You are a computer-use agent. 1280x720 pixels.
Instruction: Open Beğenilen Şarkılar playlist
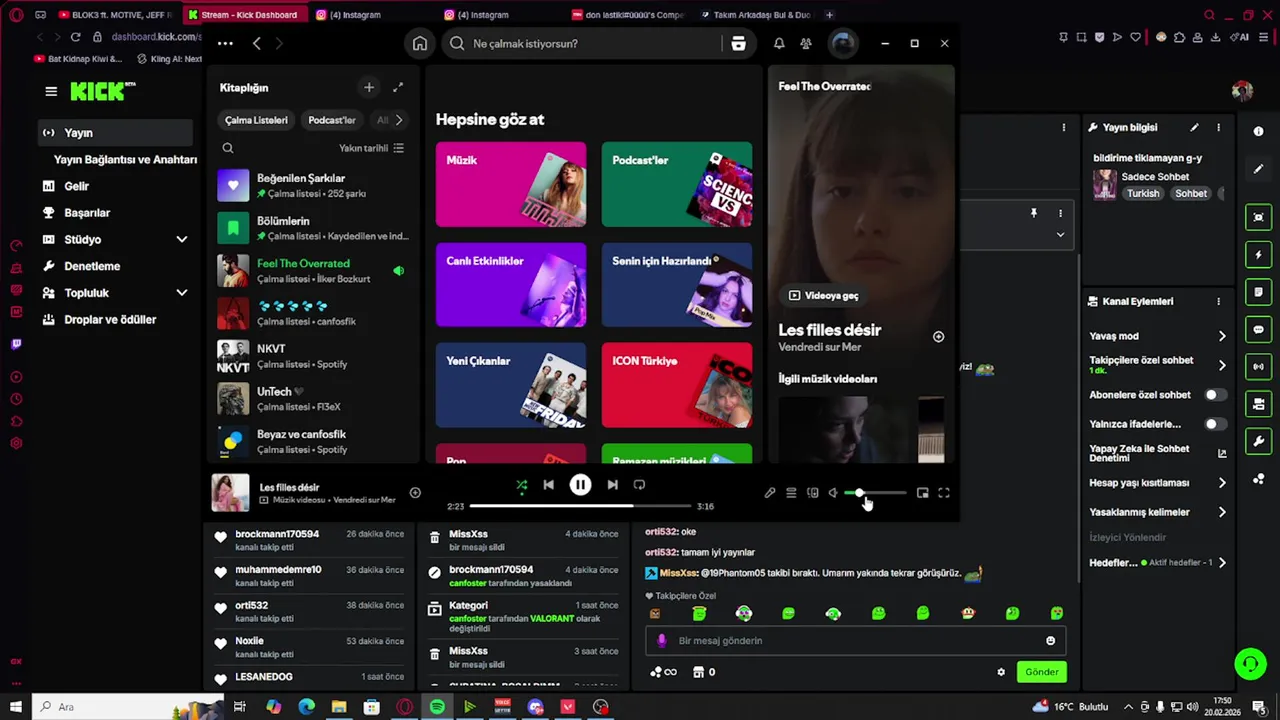pos(313,185)
